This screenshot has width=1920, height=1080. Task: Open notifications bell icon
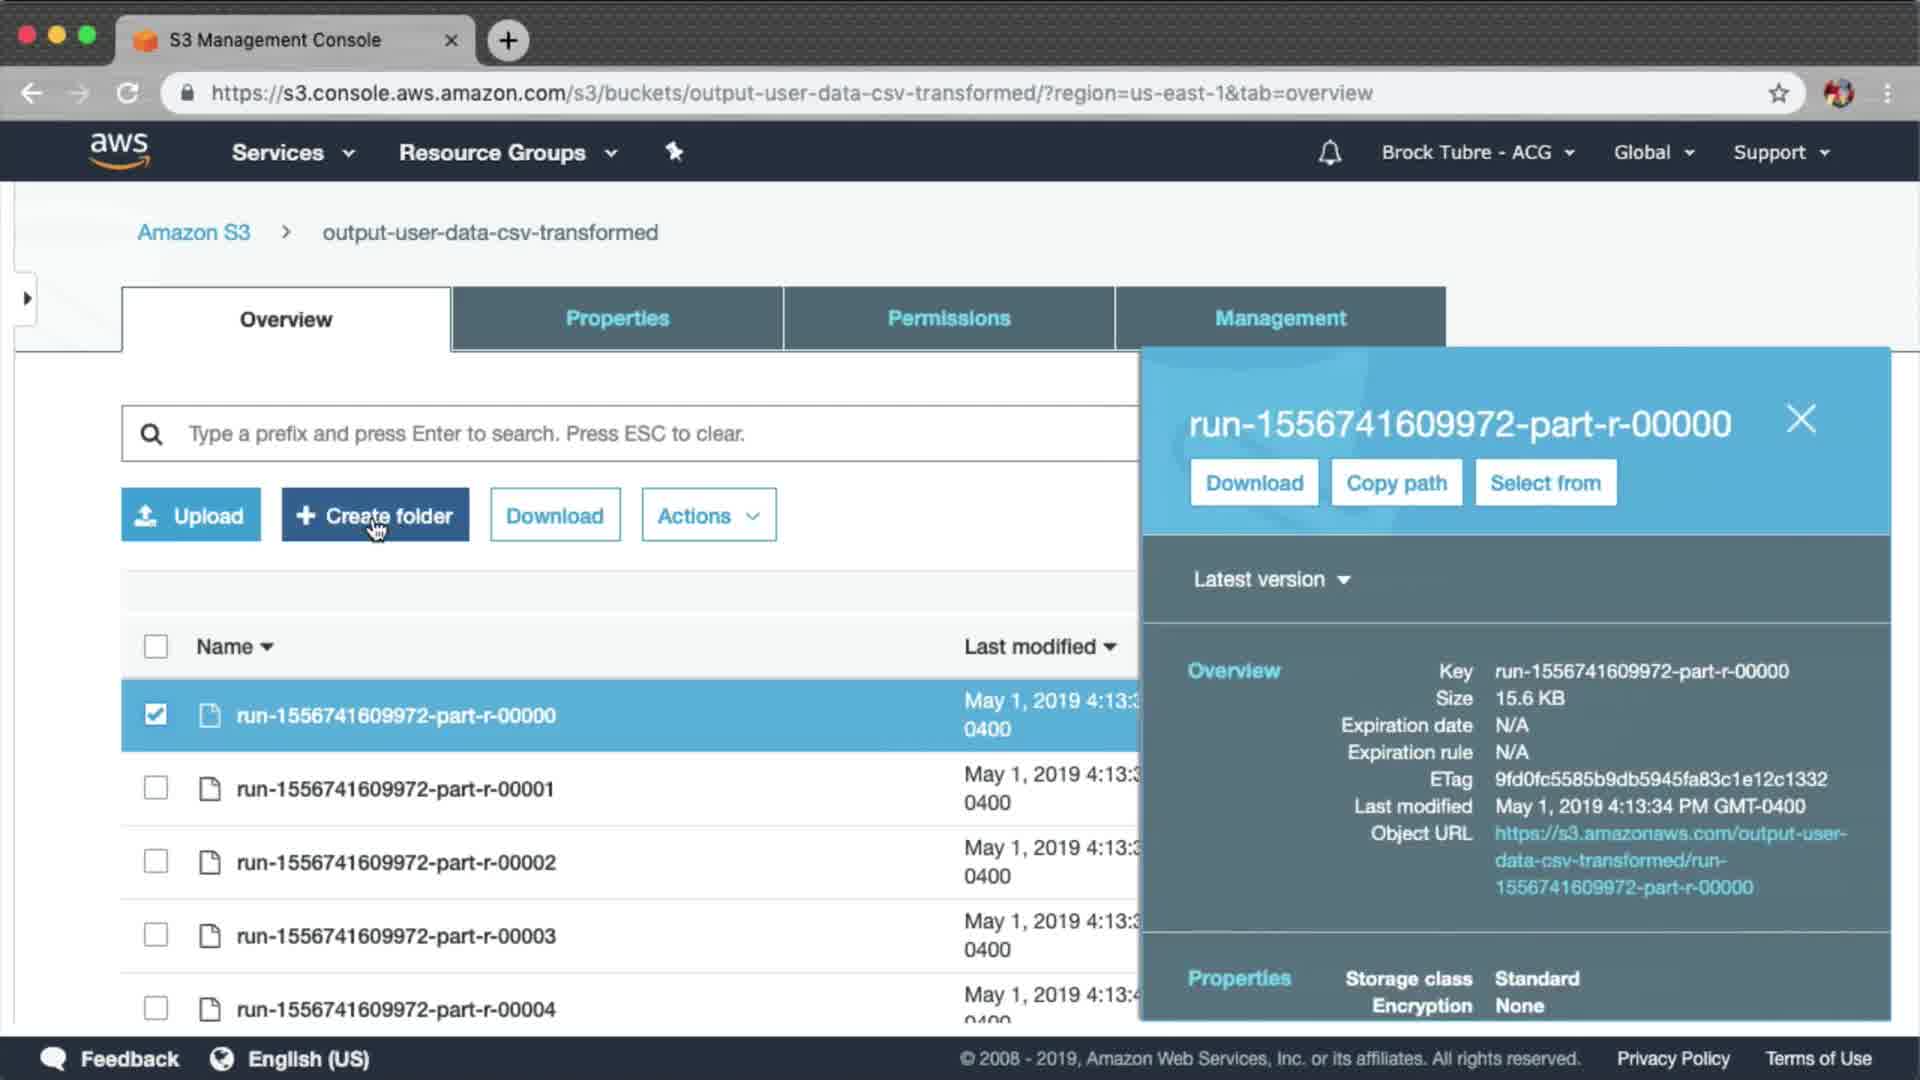1329,153
